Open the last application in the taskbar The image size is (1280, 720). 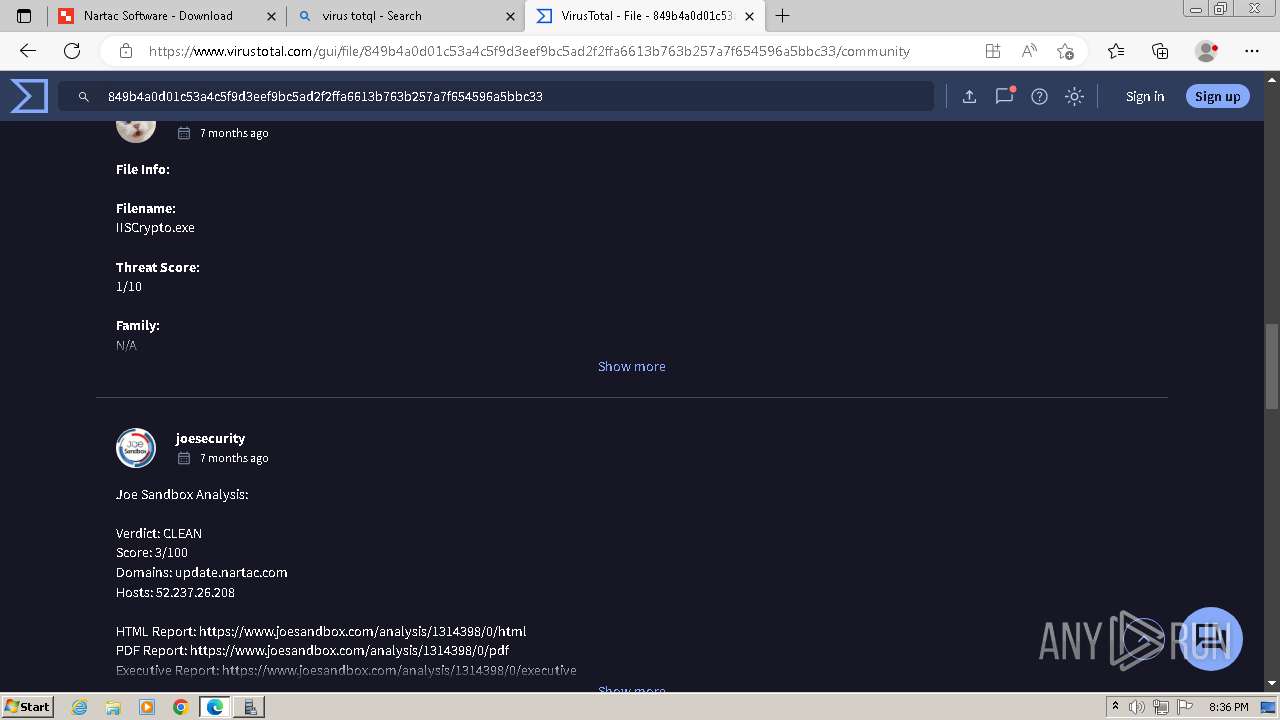(250, 707)
